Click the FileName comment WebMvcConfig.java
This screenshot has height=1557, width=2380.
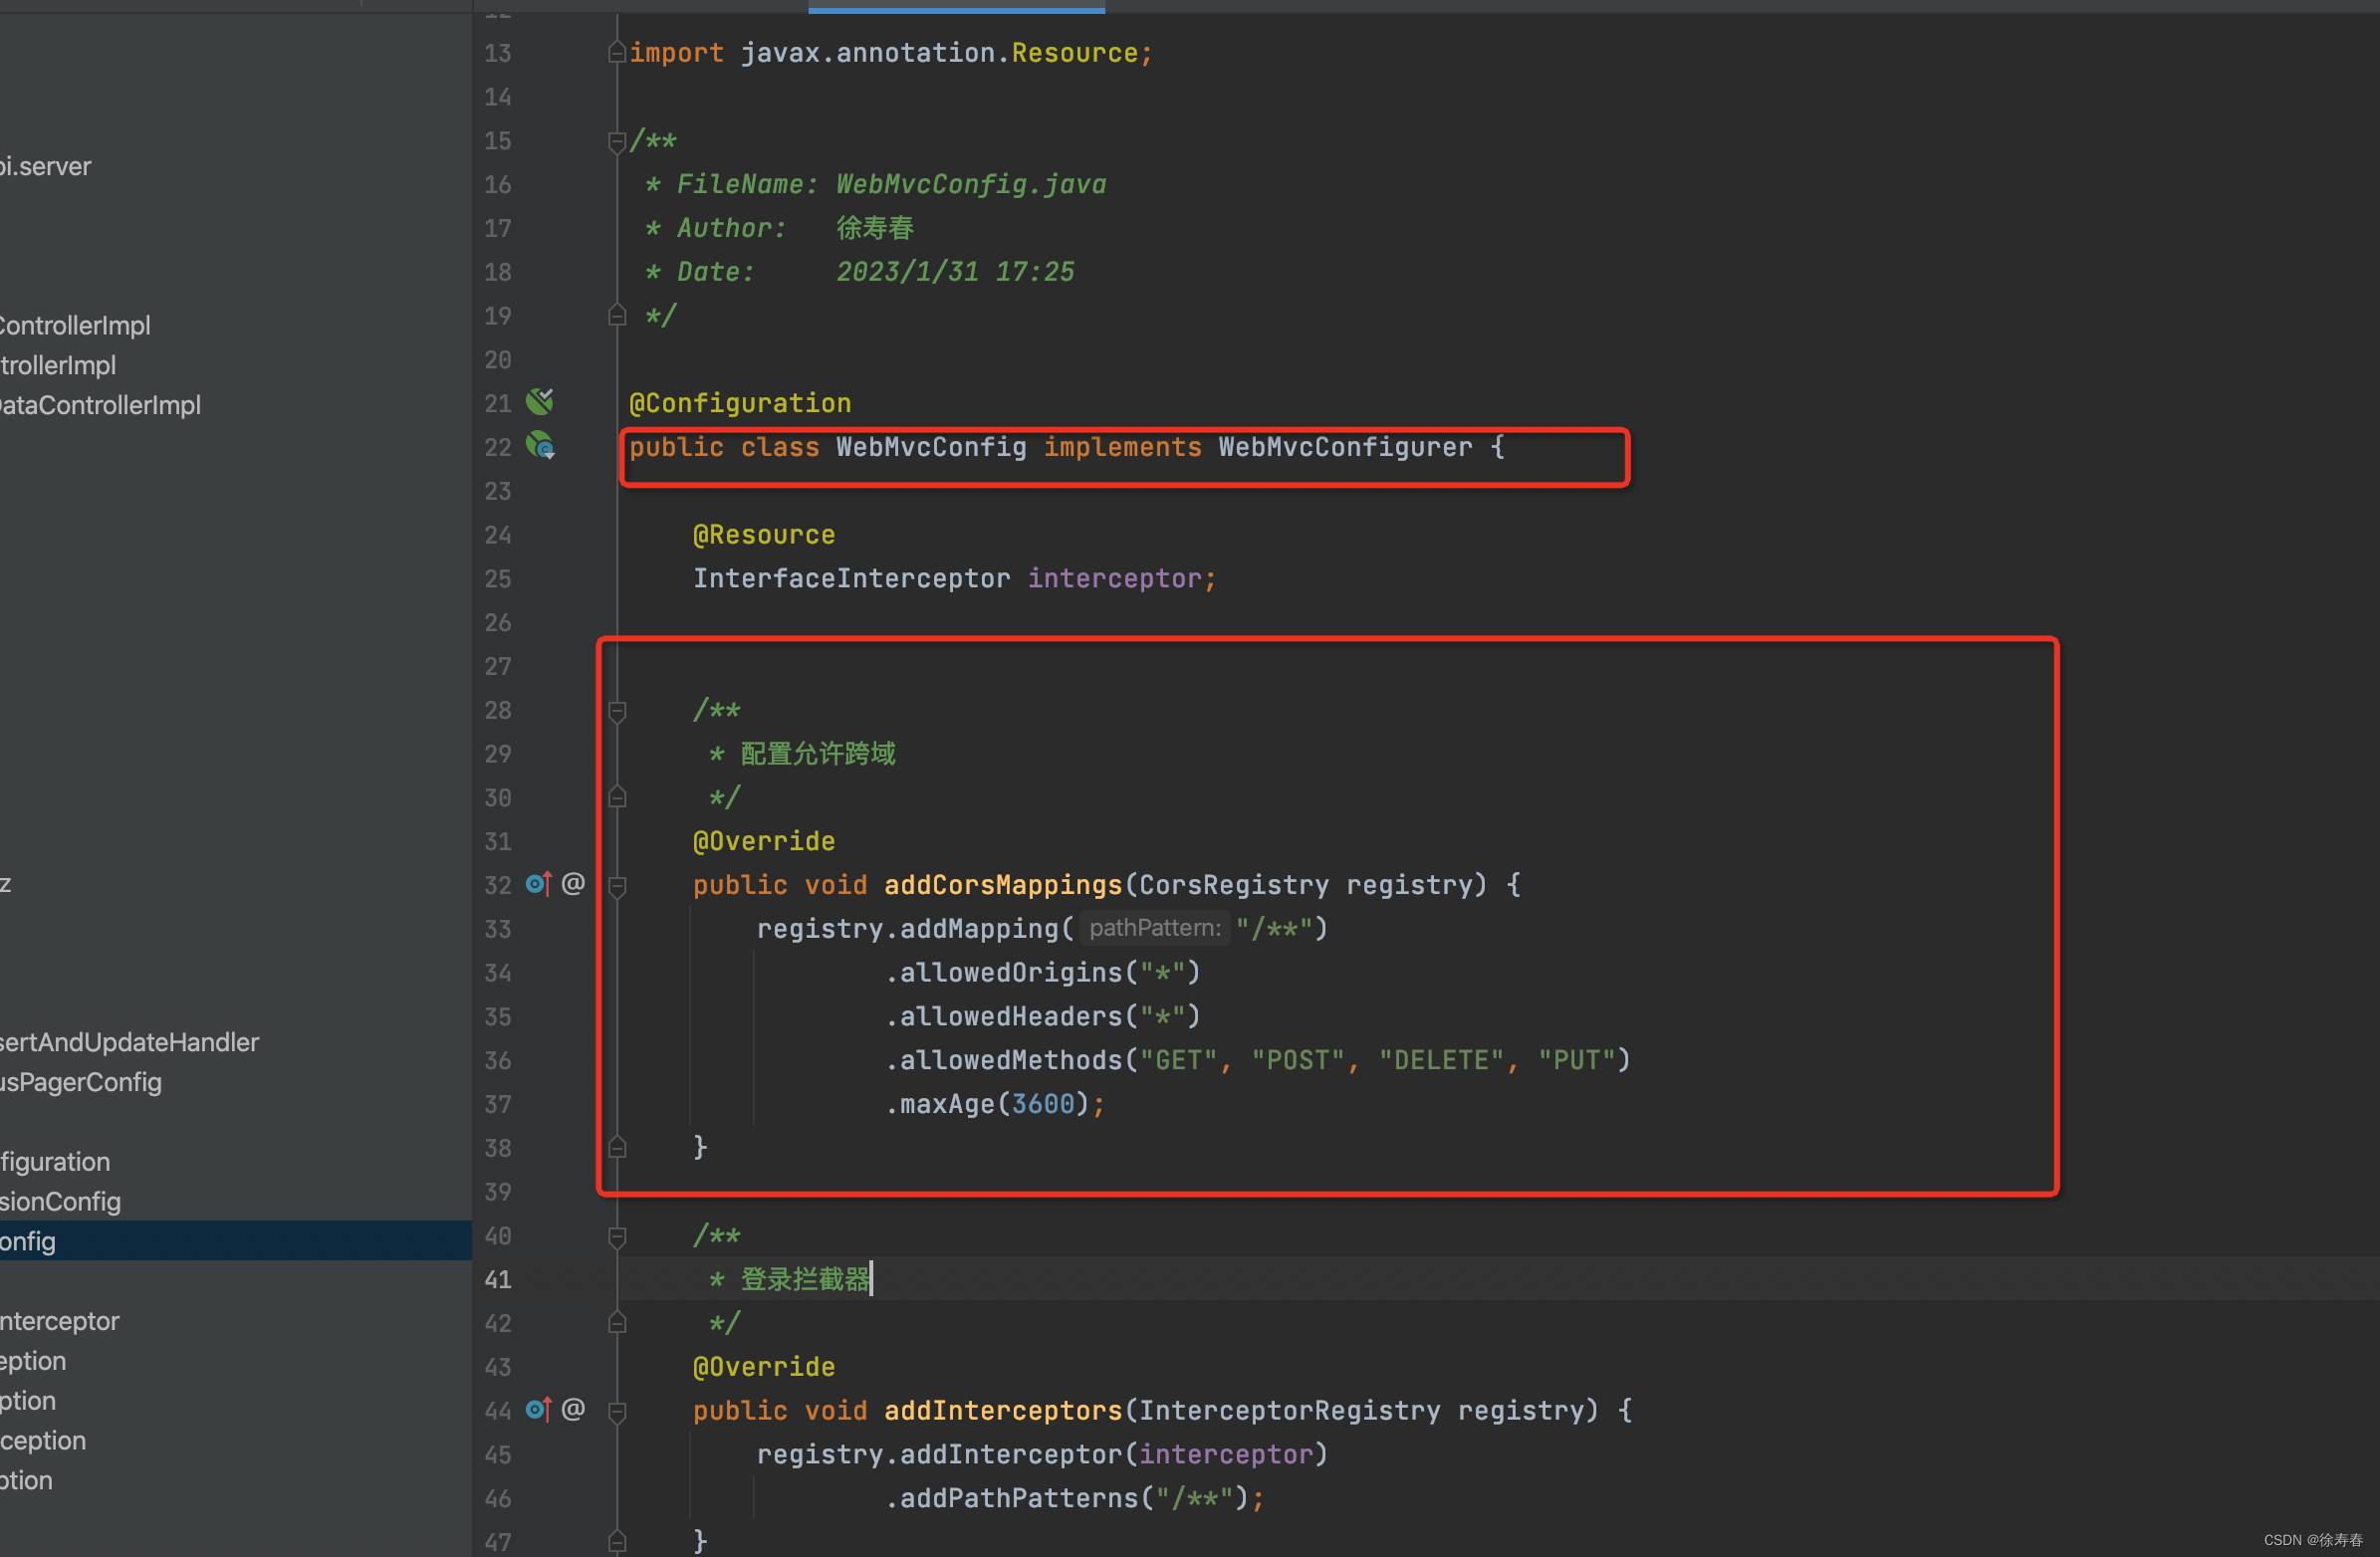[x=971, y=184]
